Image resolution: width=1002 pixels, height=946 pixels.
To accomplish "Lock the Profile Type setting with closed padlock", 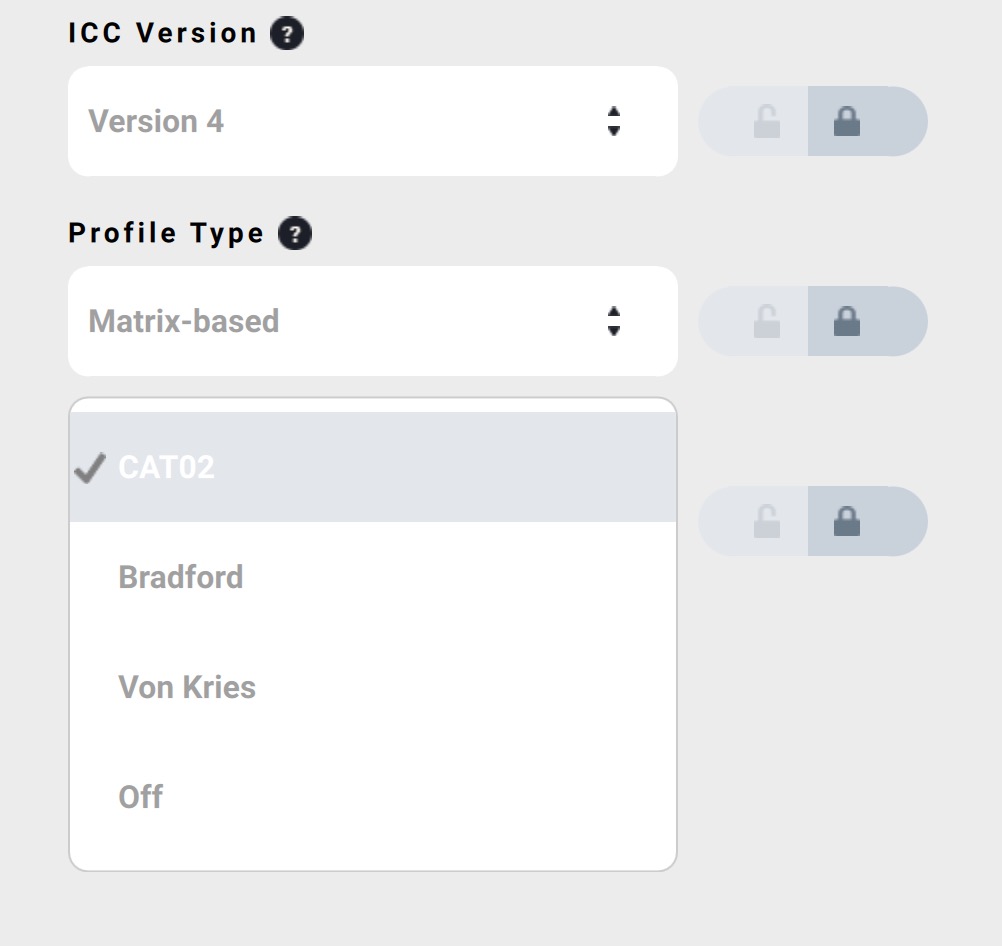I will tap(847, 322).
